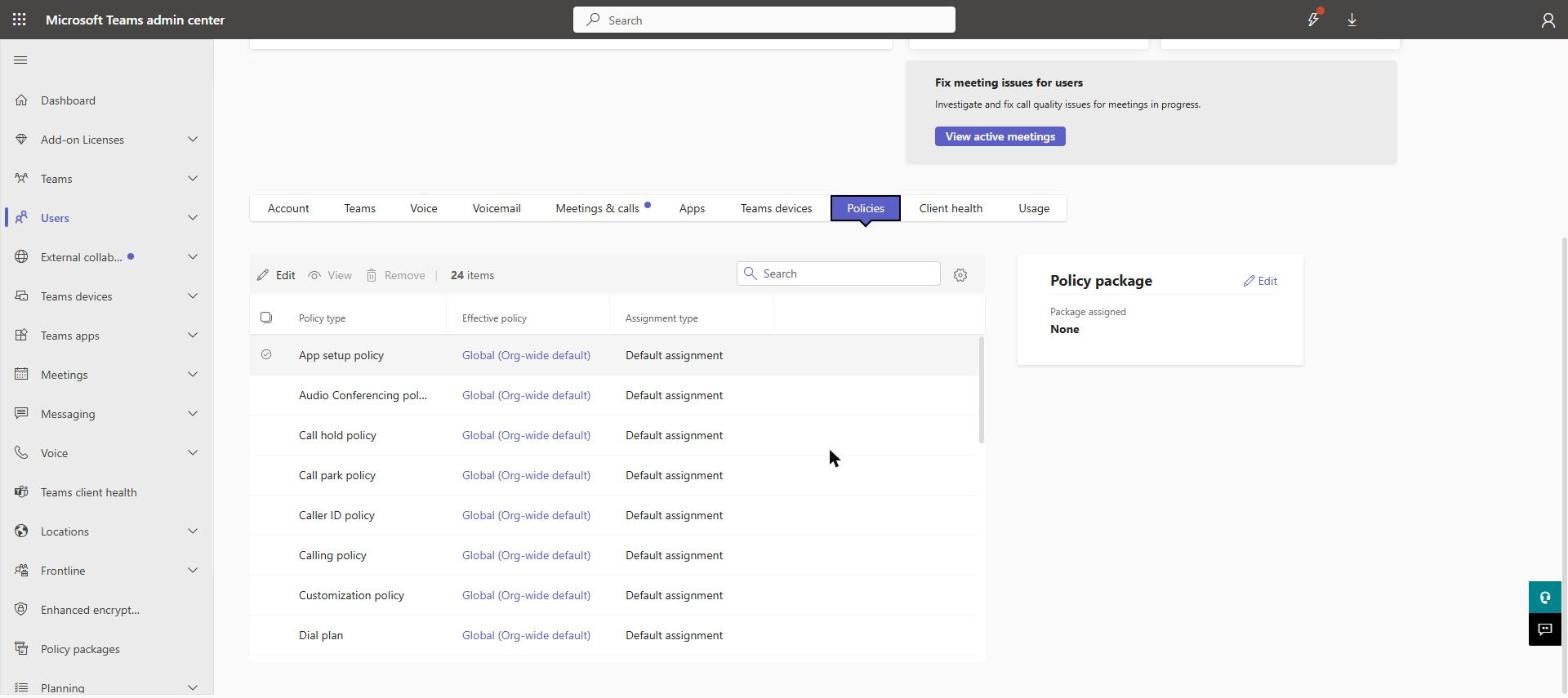Open the app launcher waffle icon

point(19,19)
